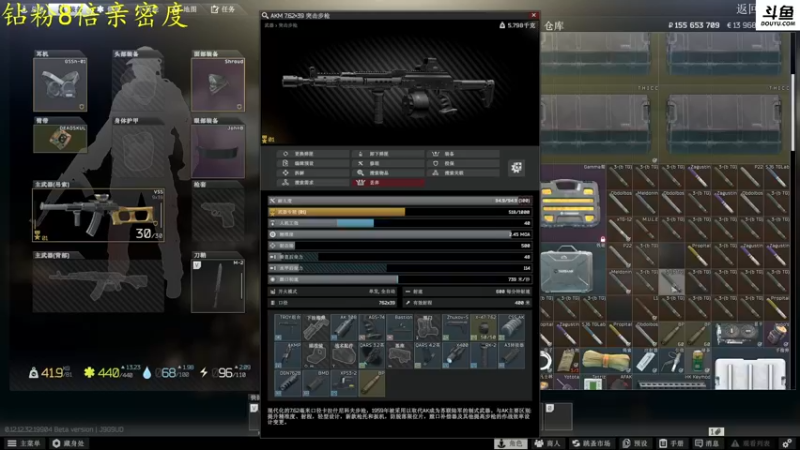The height and width of the screenshot is (450, 800).
Task: Click the gold weapon mastery progress bar
Action: (400, 212)
